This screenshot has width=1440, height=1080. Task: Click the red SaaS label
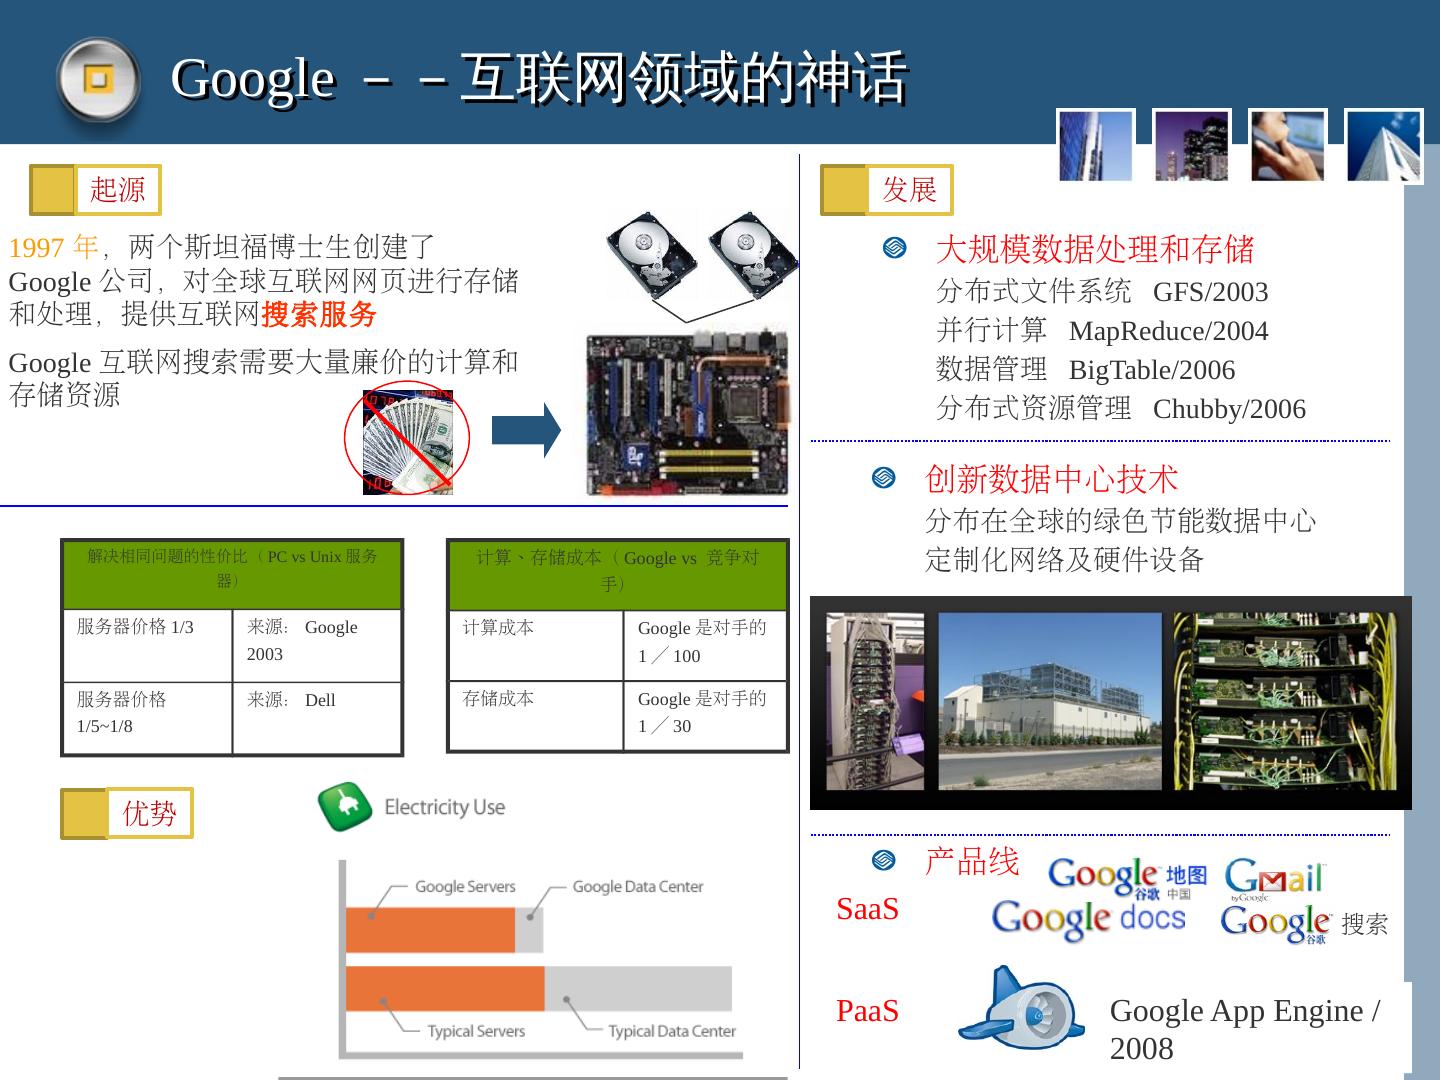tap(867, 909)
